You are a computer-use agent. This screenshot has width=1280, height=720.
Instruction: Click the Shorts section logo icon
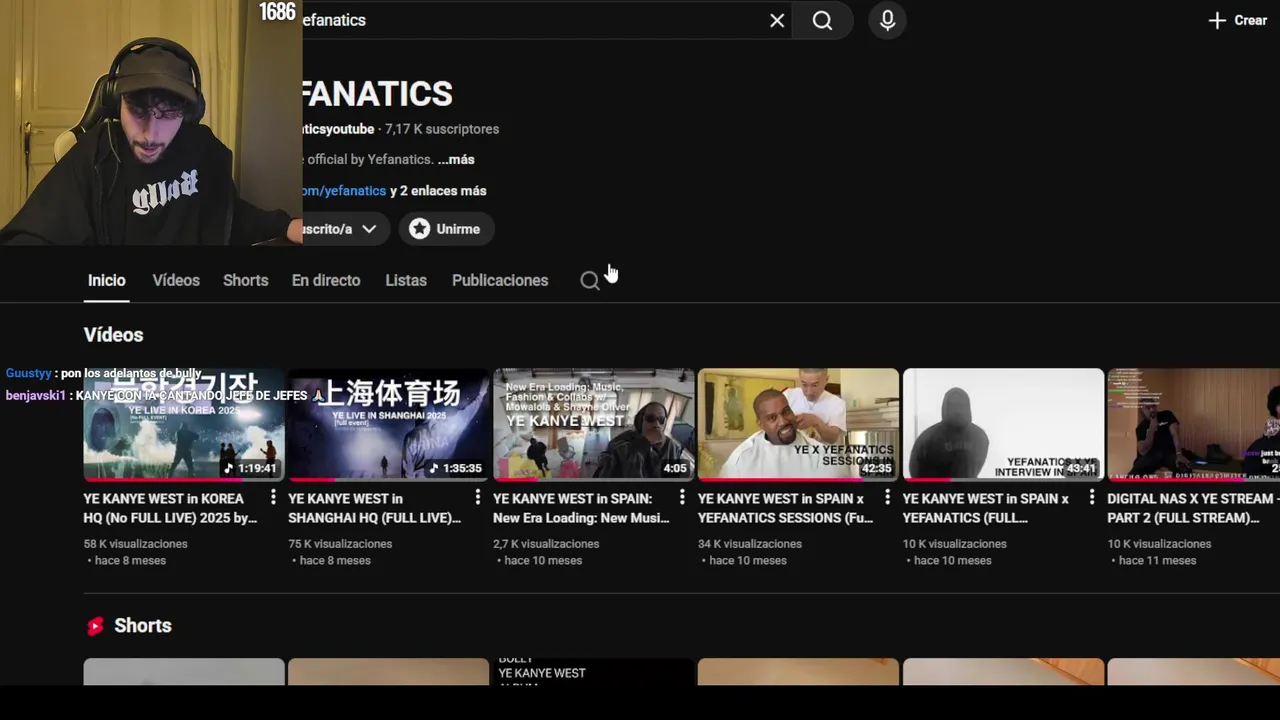95,626
